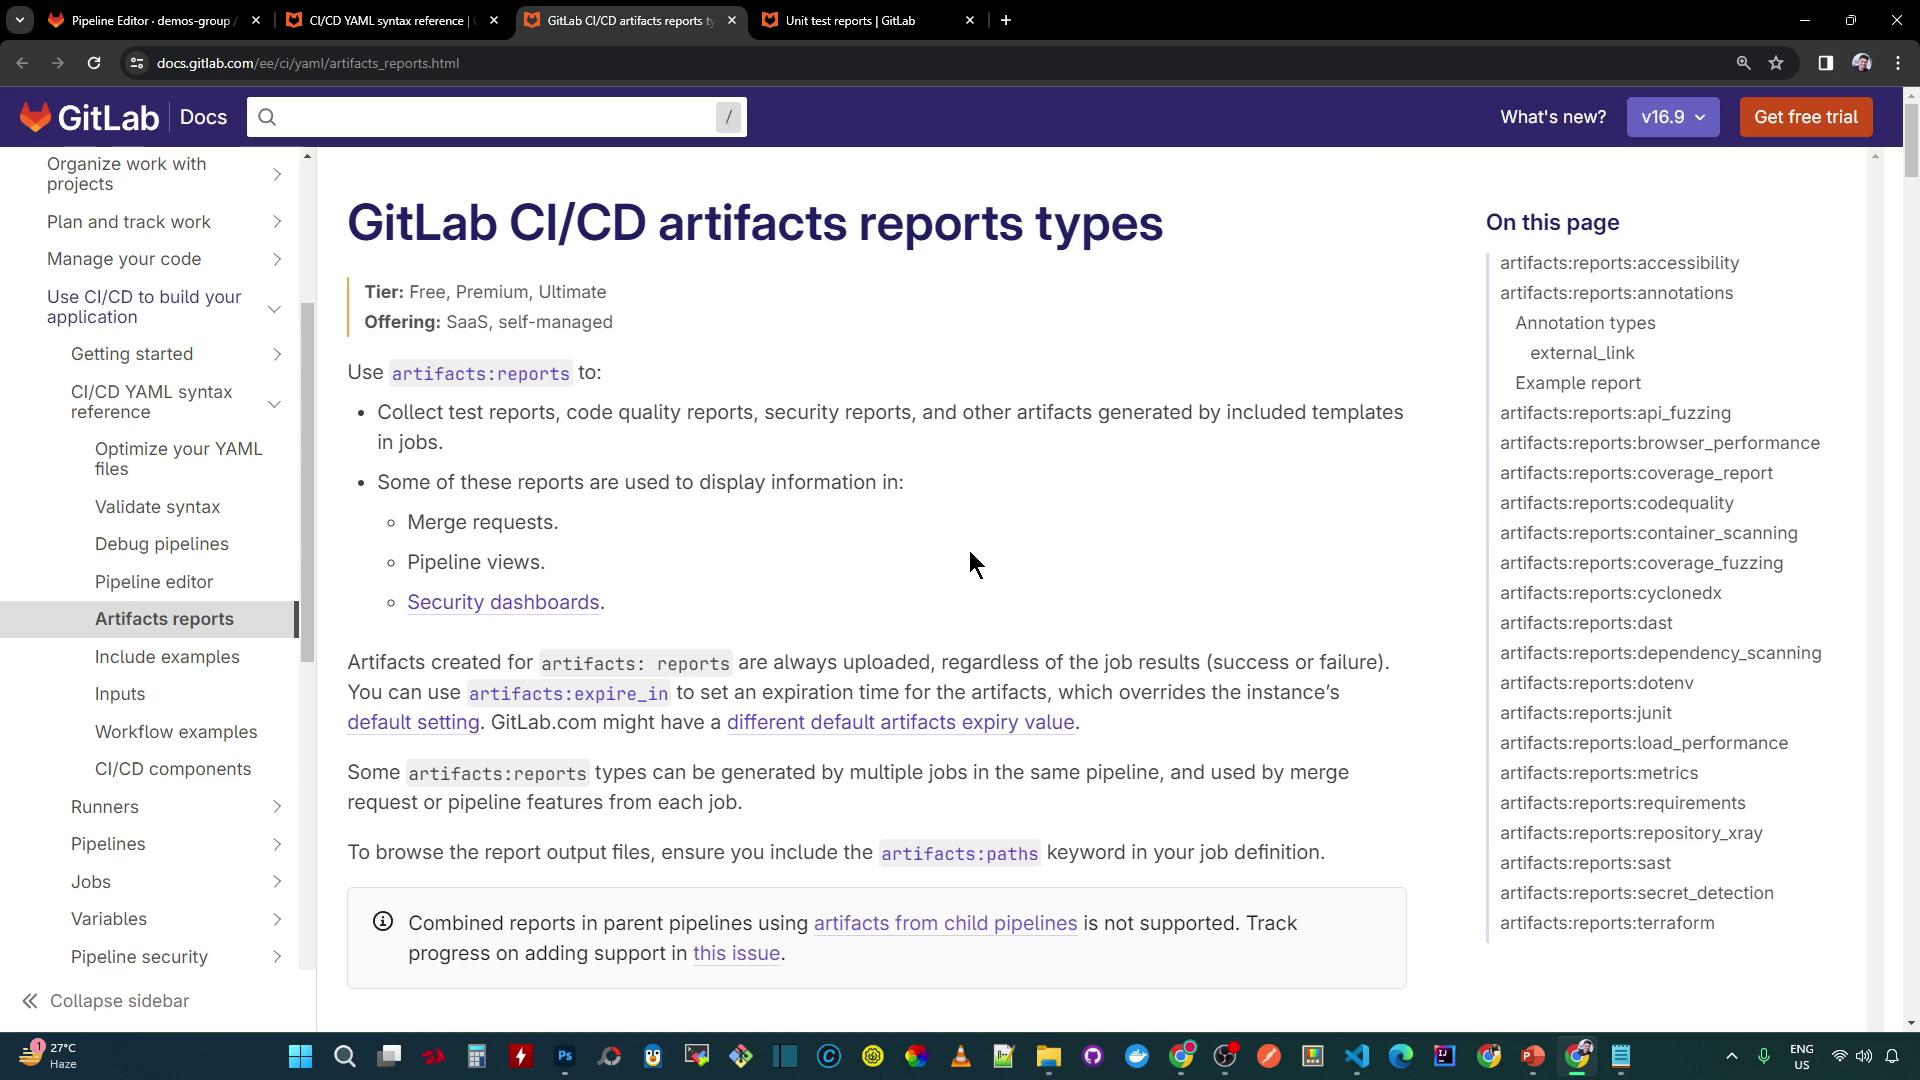This screenshot has width=1920, height=1080.
Task: Open a new browser tab
Action: coord(1006,20)
